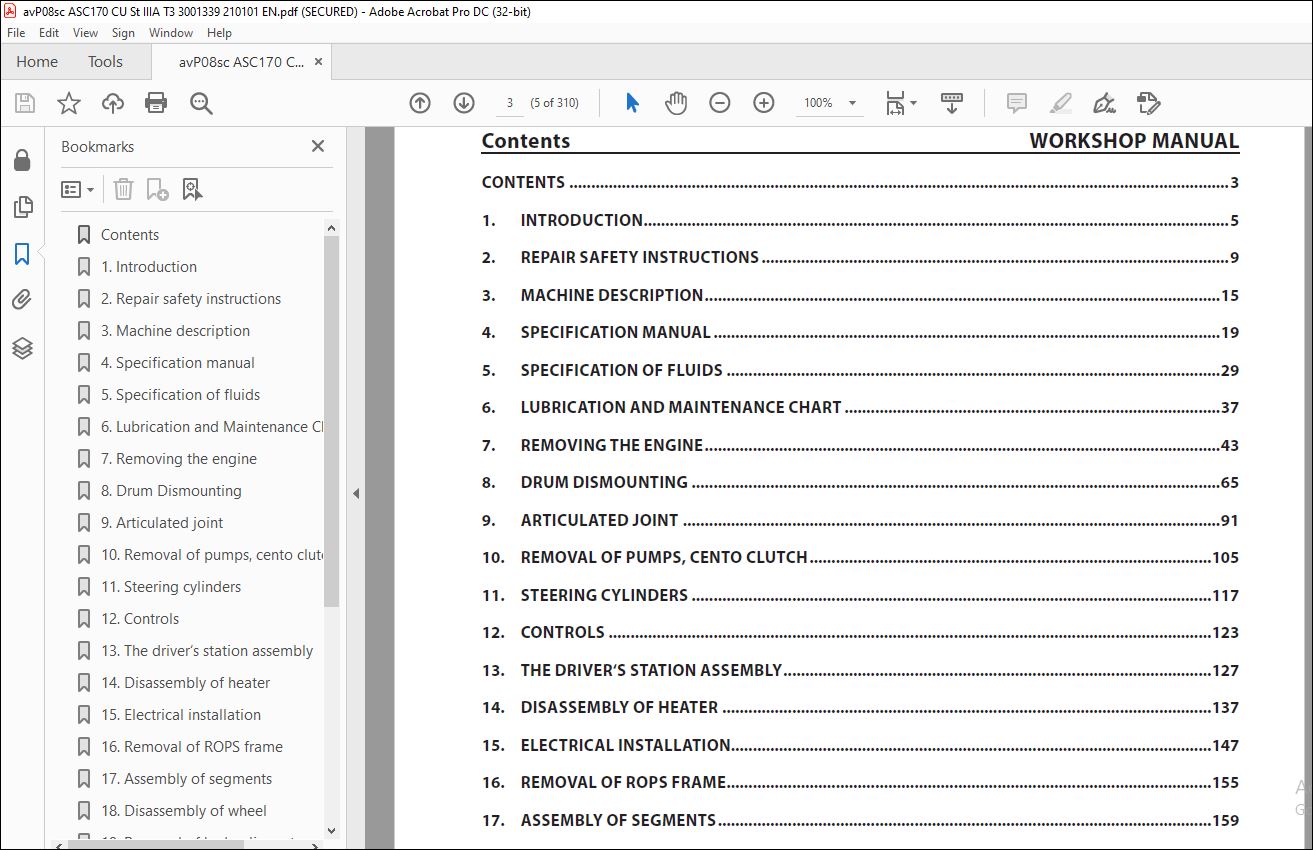Viewport: 1313px width, 850px height.
Task: Open the fit page options icon
Action: pyautogui.click(x=900, y=103)
